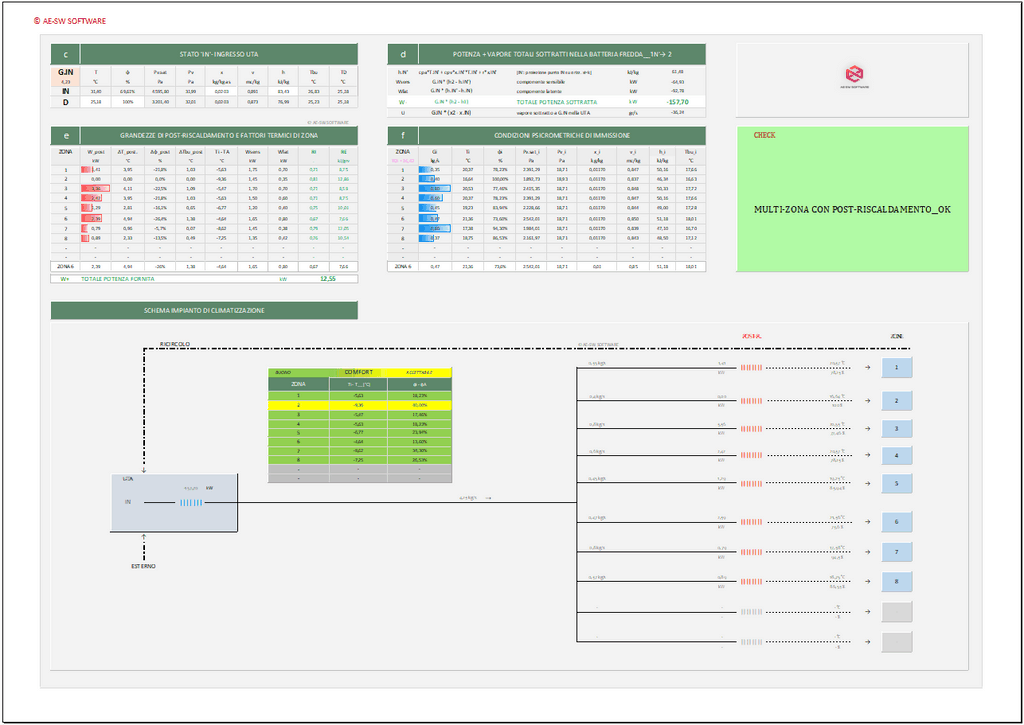The image size is (1024, 725).
Task: Select the zone 5 blue box
Action: pos(897,484)
